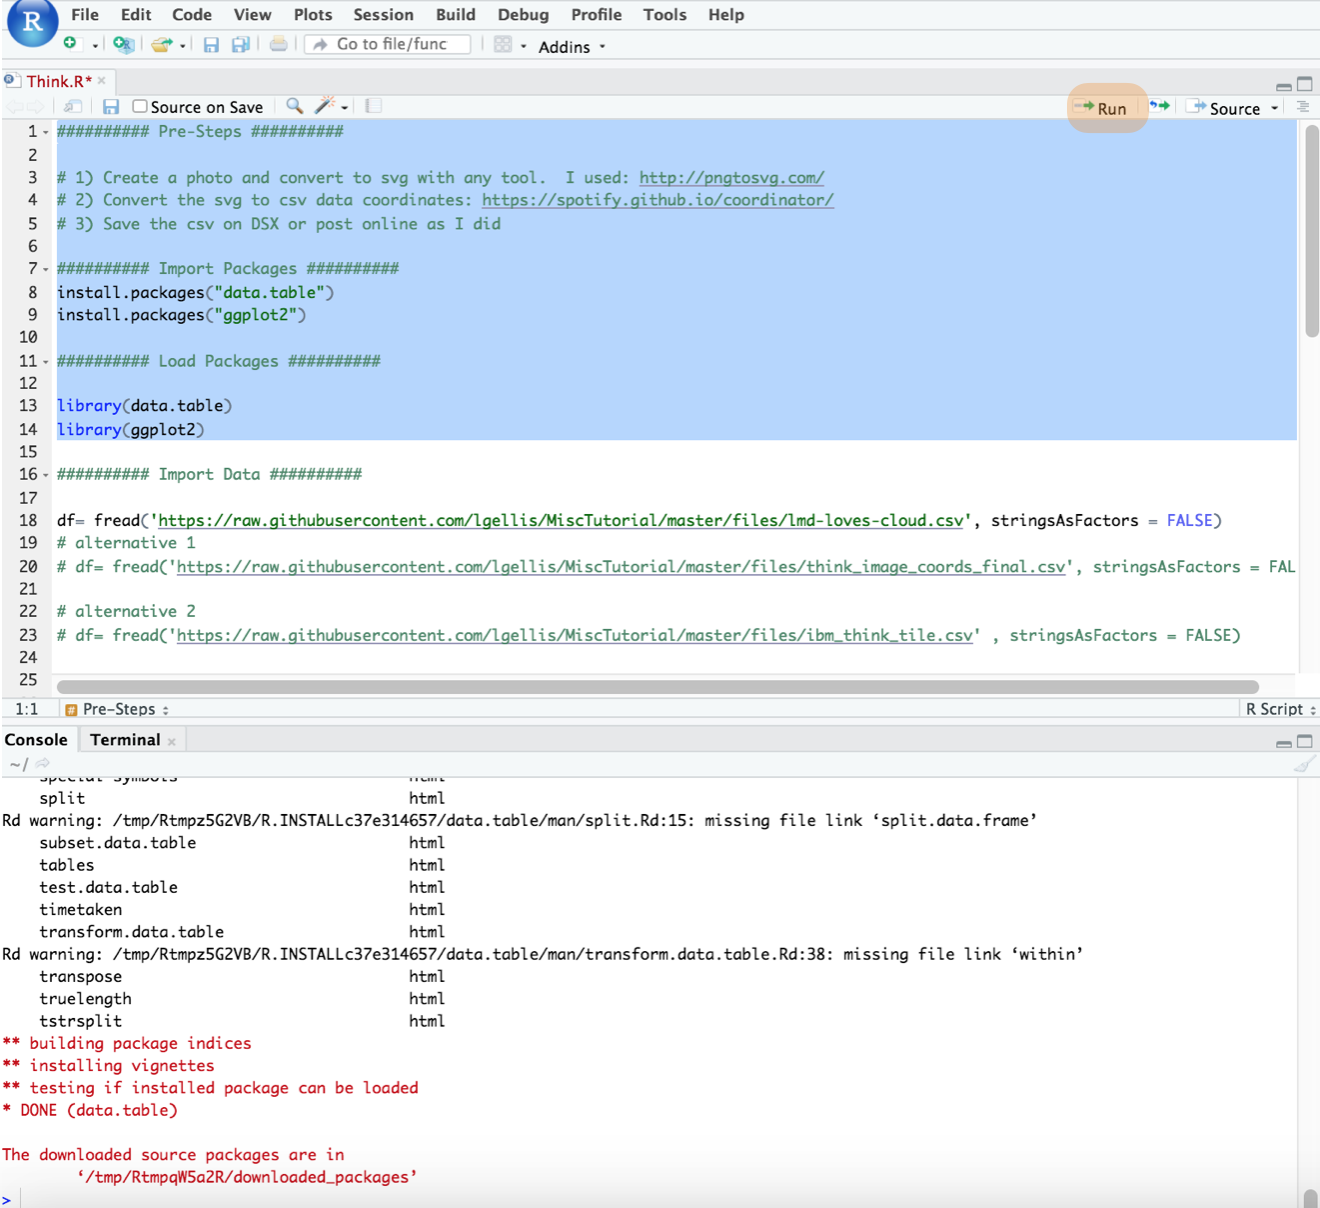
Task: Close the Terminal tab
Action: click(172, 741)
